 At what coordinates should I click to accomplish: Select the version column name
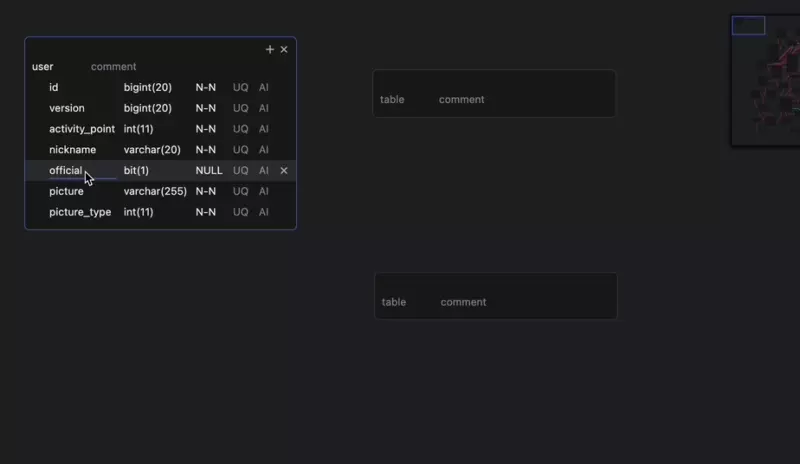point(67,108)
